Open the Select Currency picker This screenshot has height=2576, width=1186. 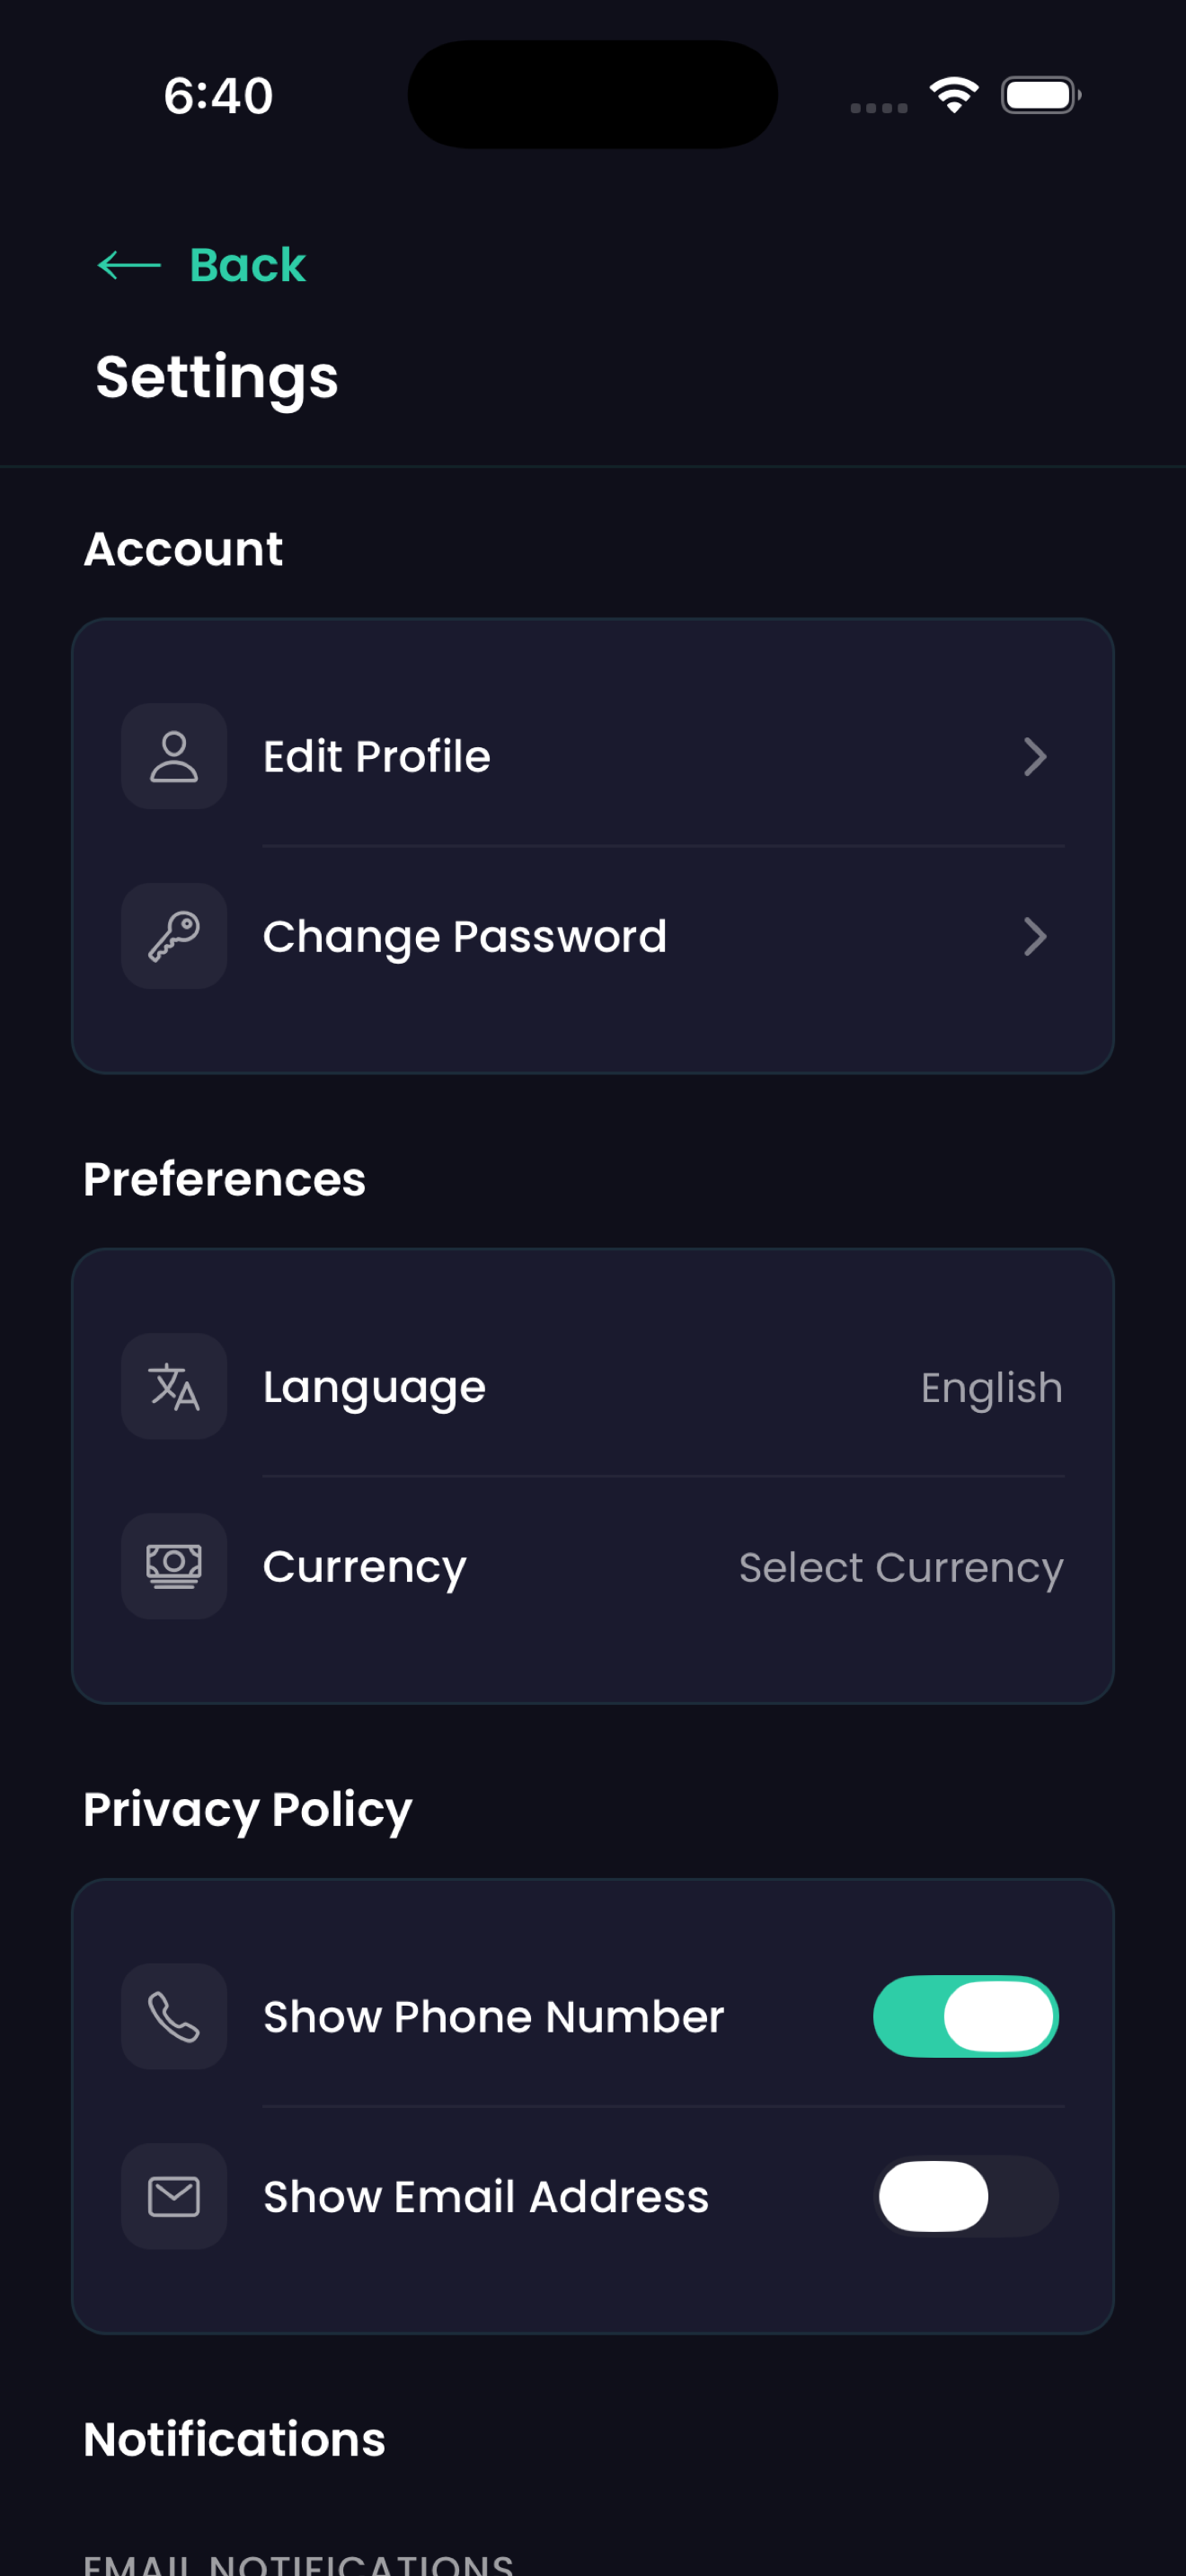(901, 1568)
